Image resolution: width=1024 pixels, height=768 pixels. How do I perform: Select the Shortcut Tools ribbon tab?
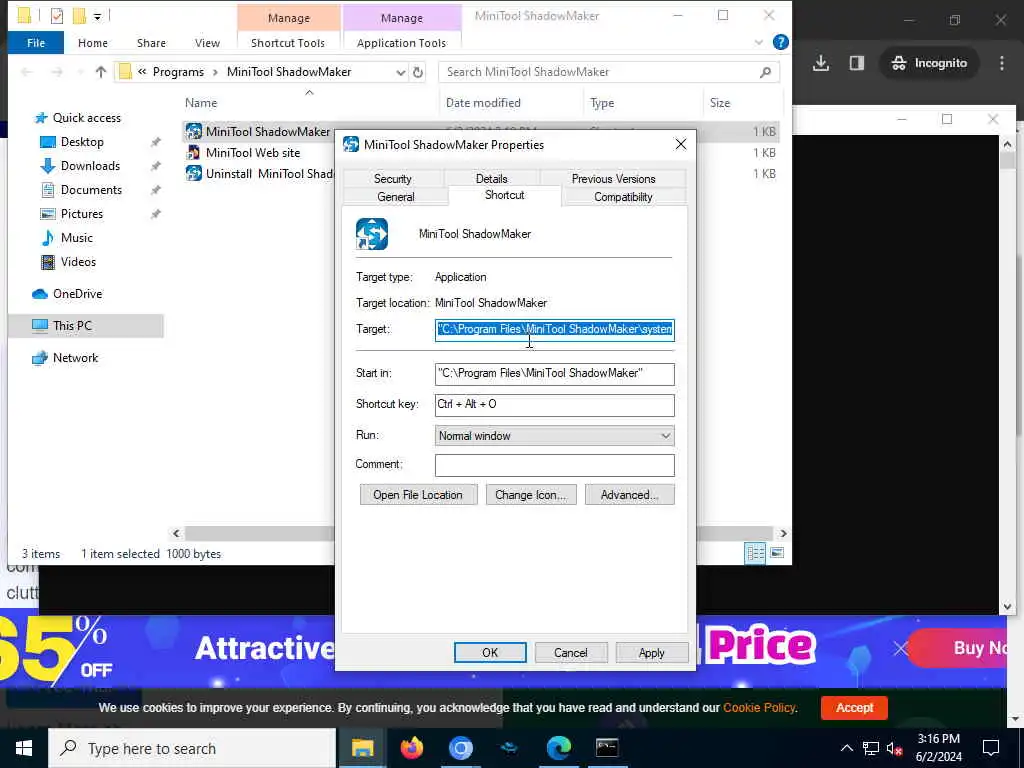[x=288, y=43]
